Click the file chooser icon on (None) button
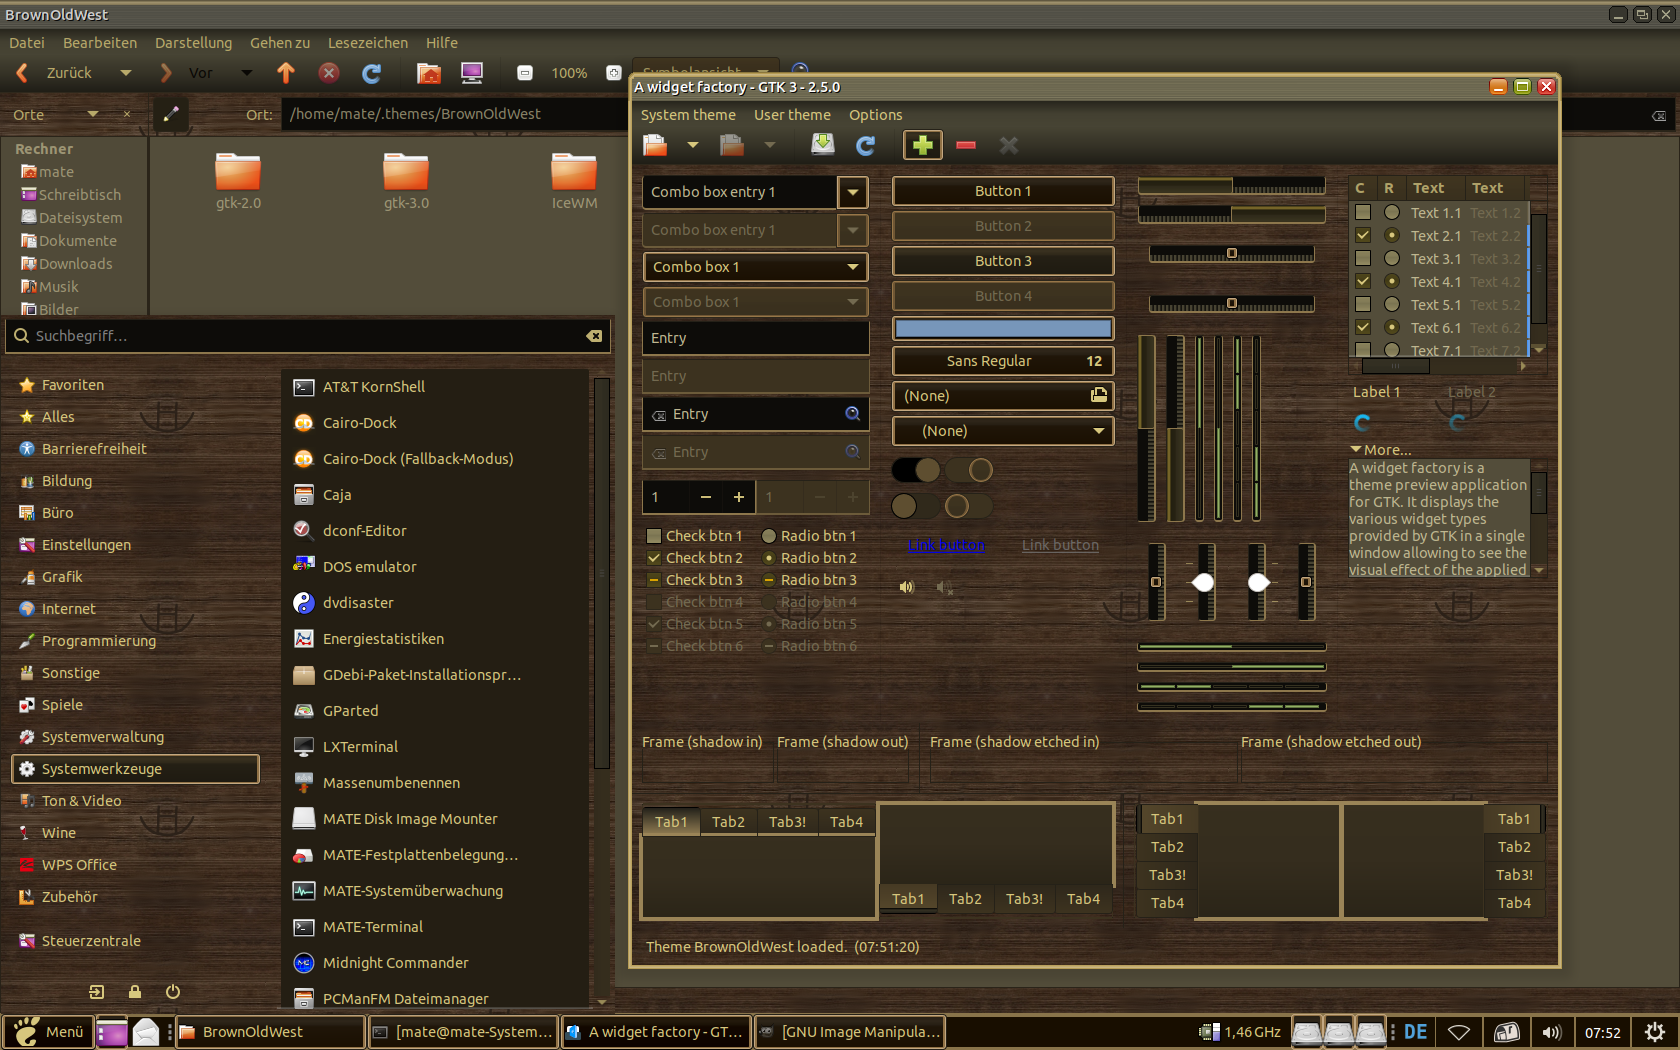 coord(1099,395)
